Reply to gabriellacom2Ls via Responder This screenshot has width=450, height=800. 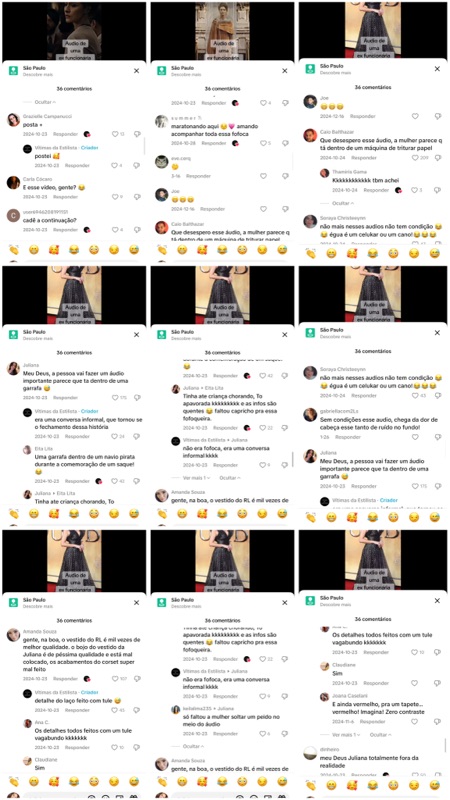348,437
